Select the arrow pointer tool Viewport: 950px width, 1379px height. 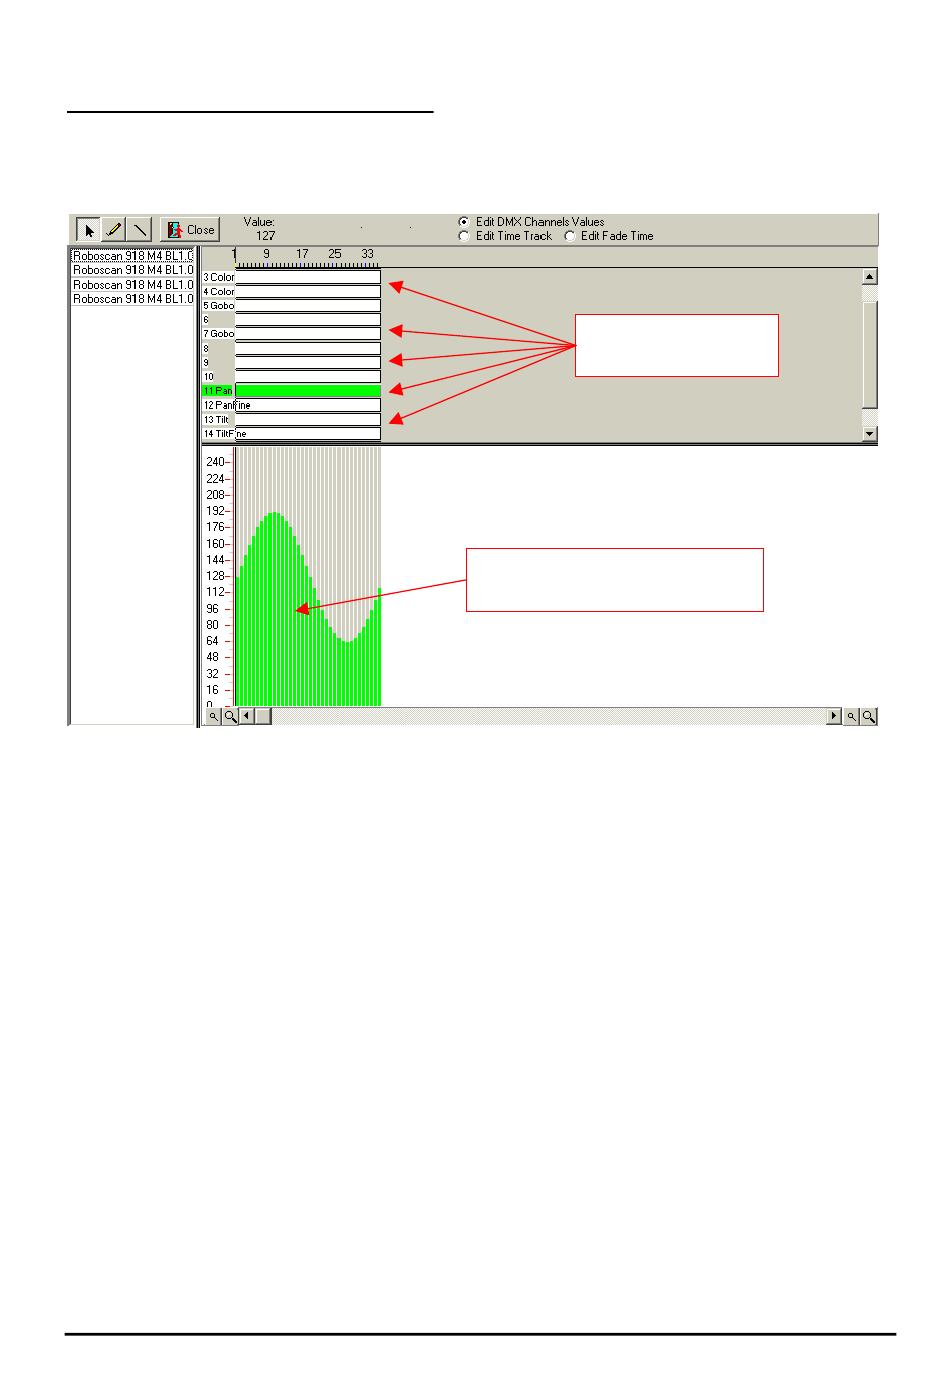click(x=88, y=230)
